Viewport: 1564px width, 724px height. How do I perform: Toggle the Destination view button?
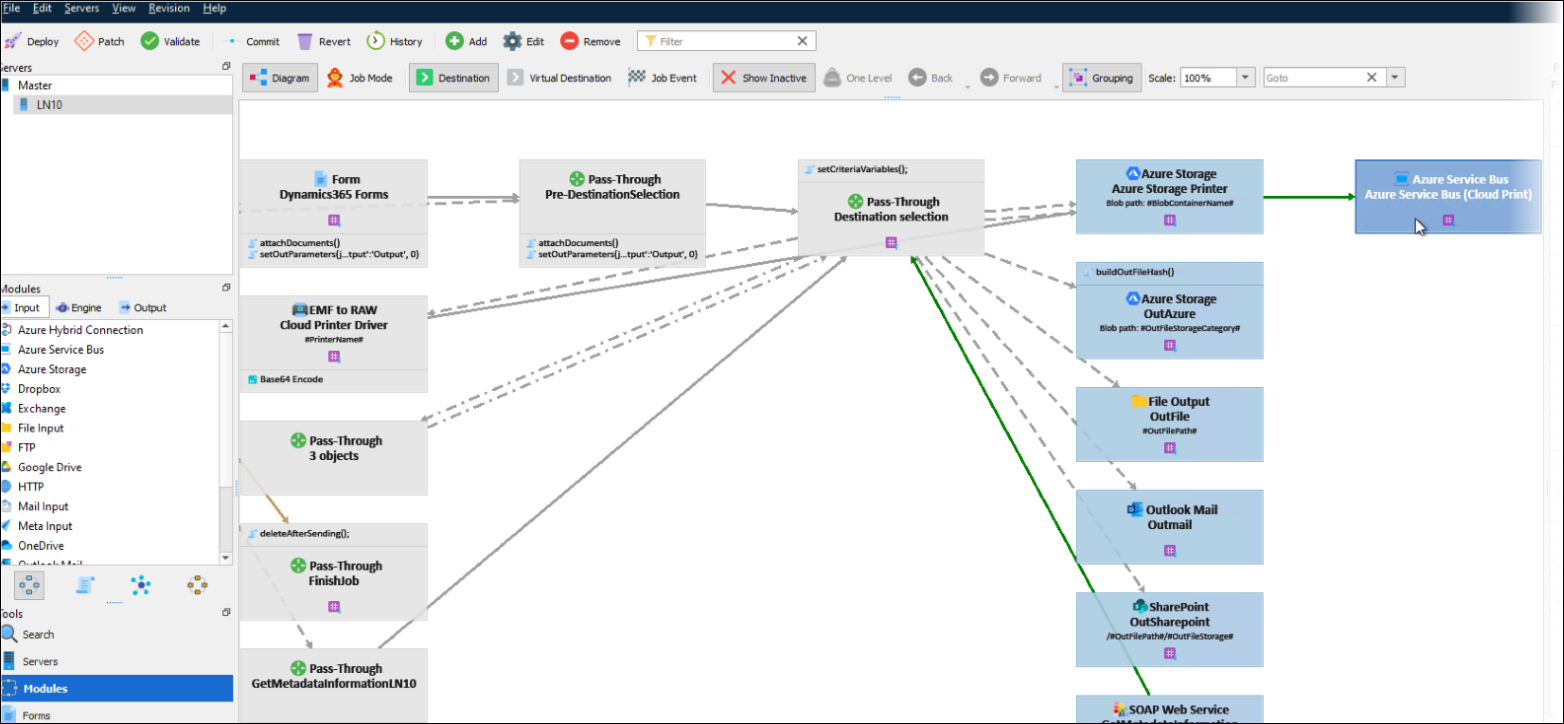pos(453,78)
